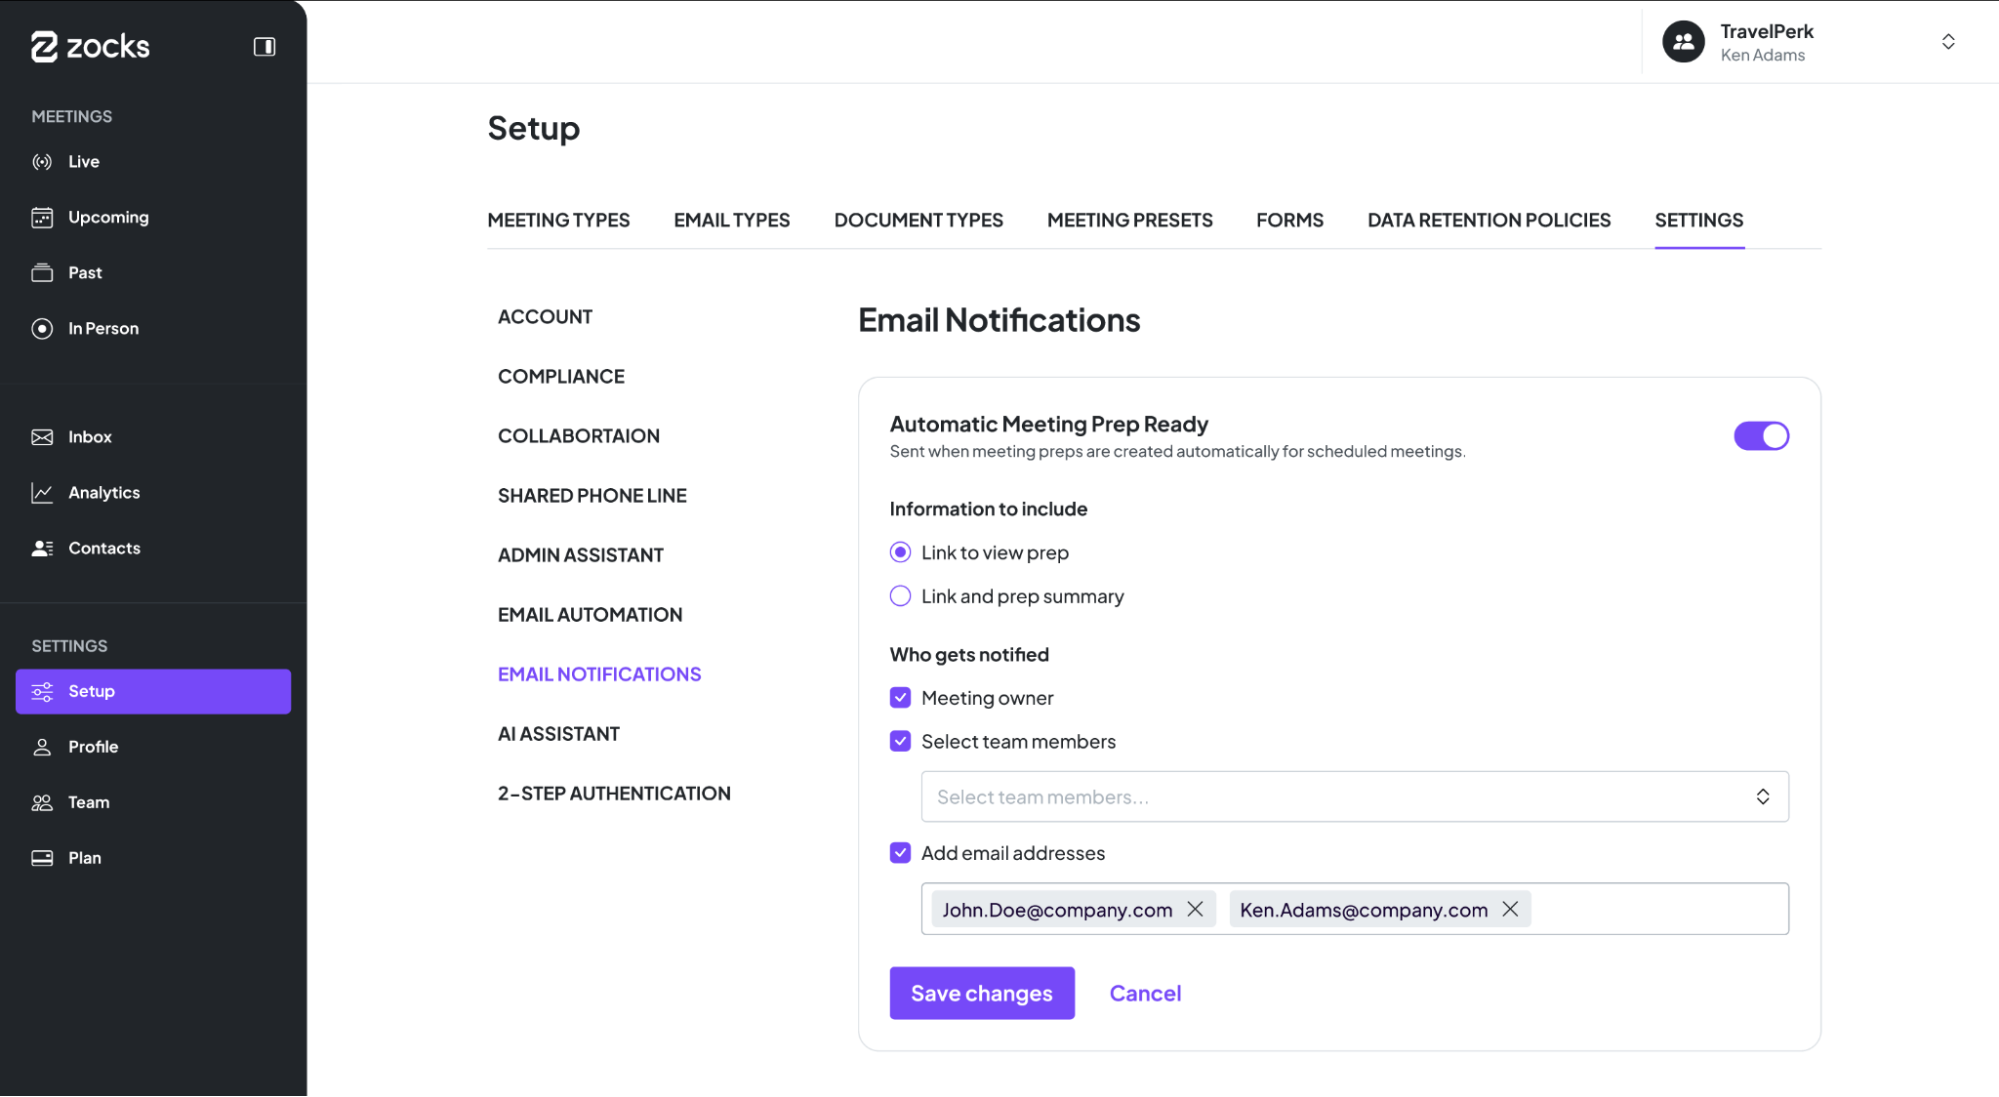Image resolution: width=1999 pixels, height=1097 pixels.
Task: Uncheck the Add email addresses checkbox
Action: tap(900, 853)
